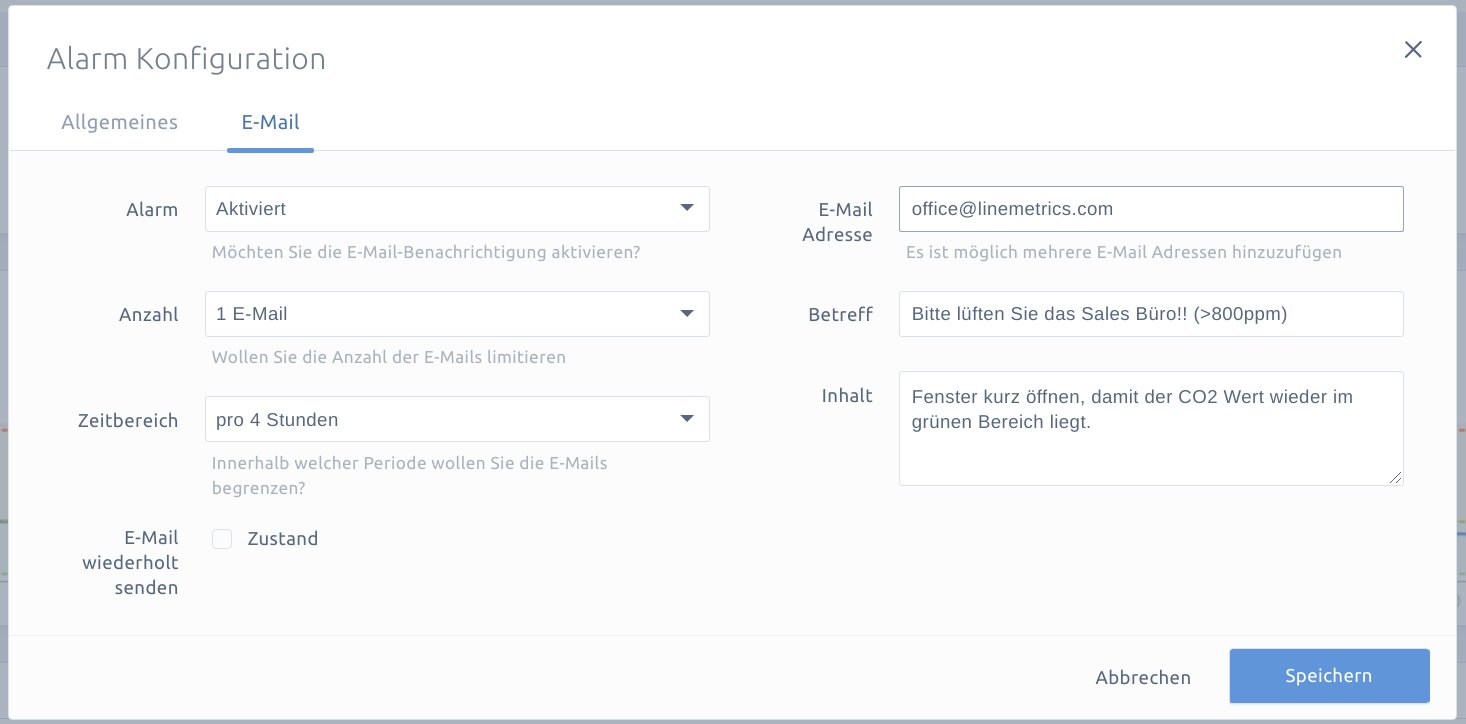Click the 'Alarm' field label
This screenshot has width=1466, height=724.
152,210
